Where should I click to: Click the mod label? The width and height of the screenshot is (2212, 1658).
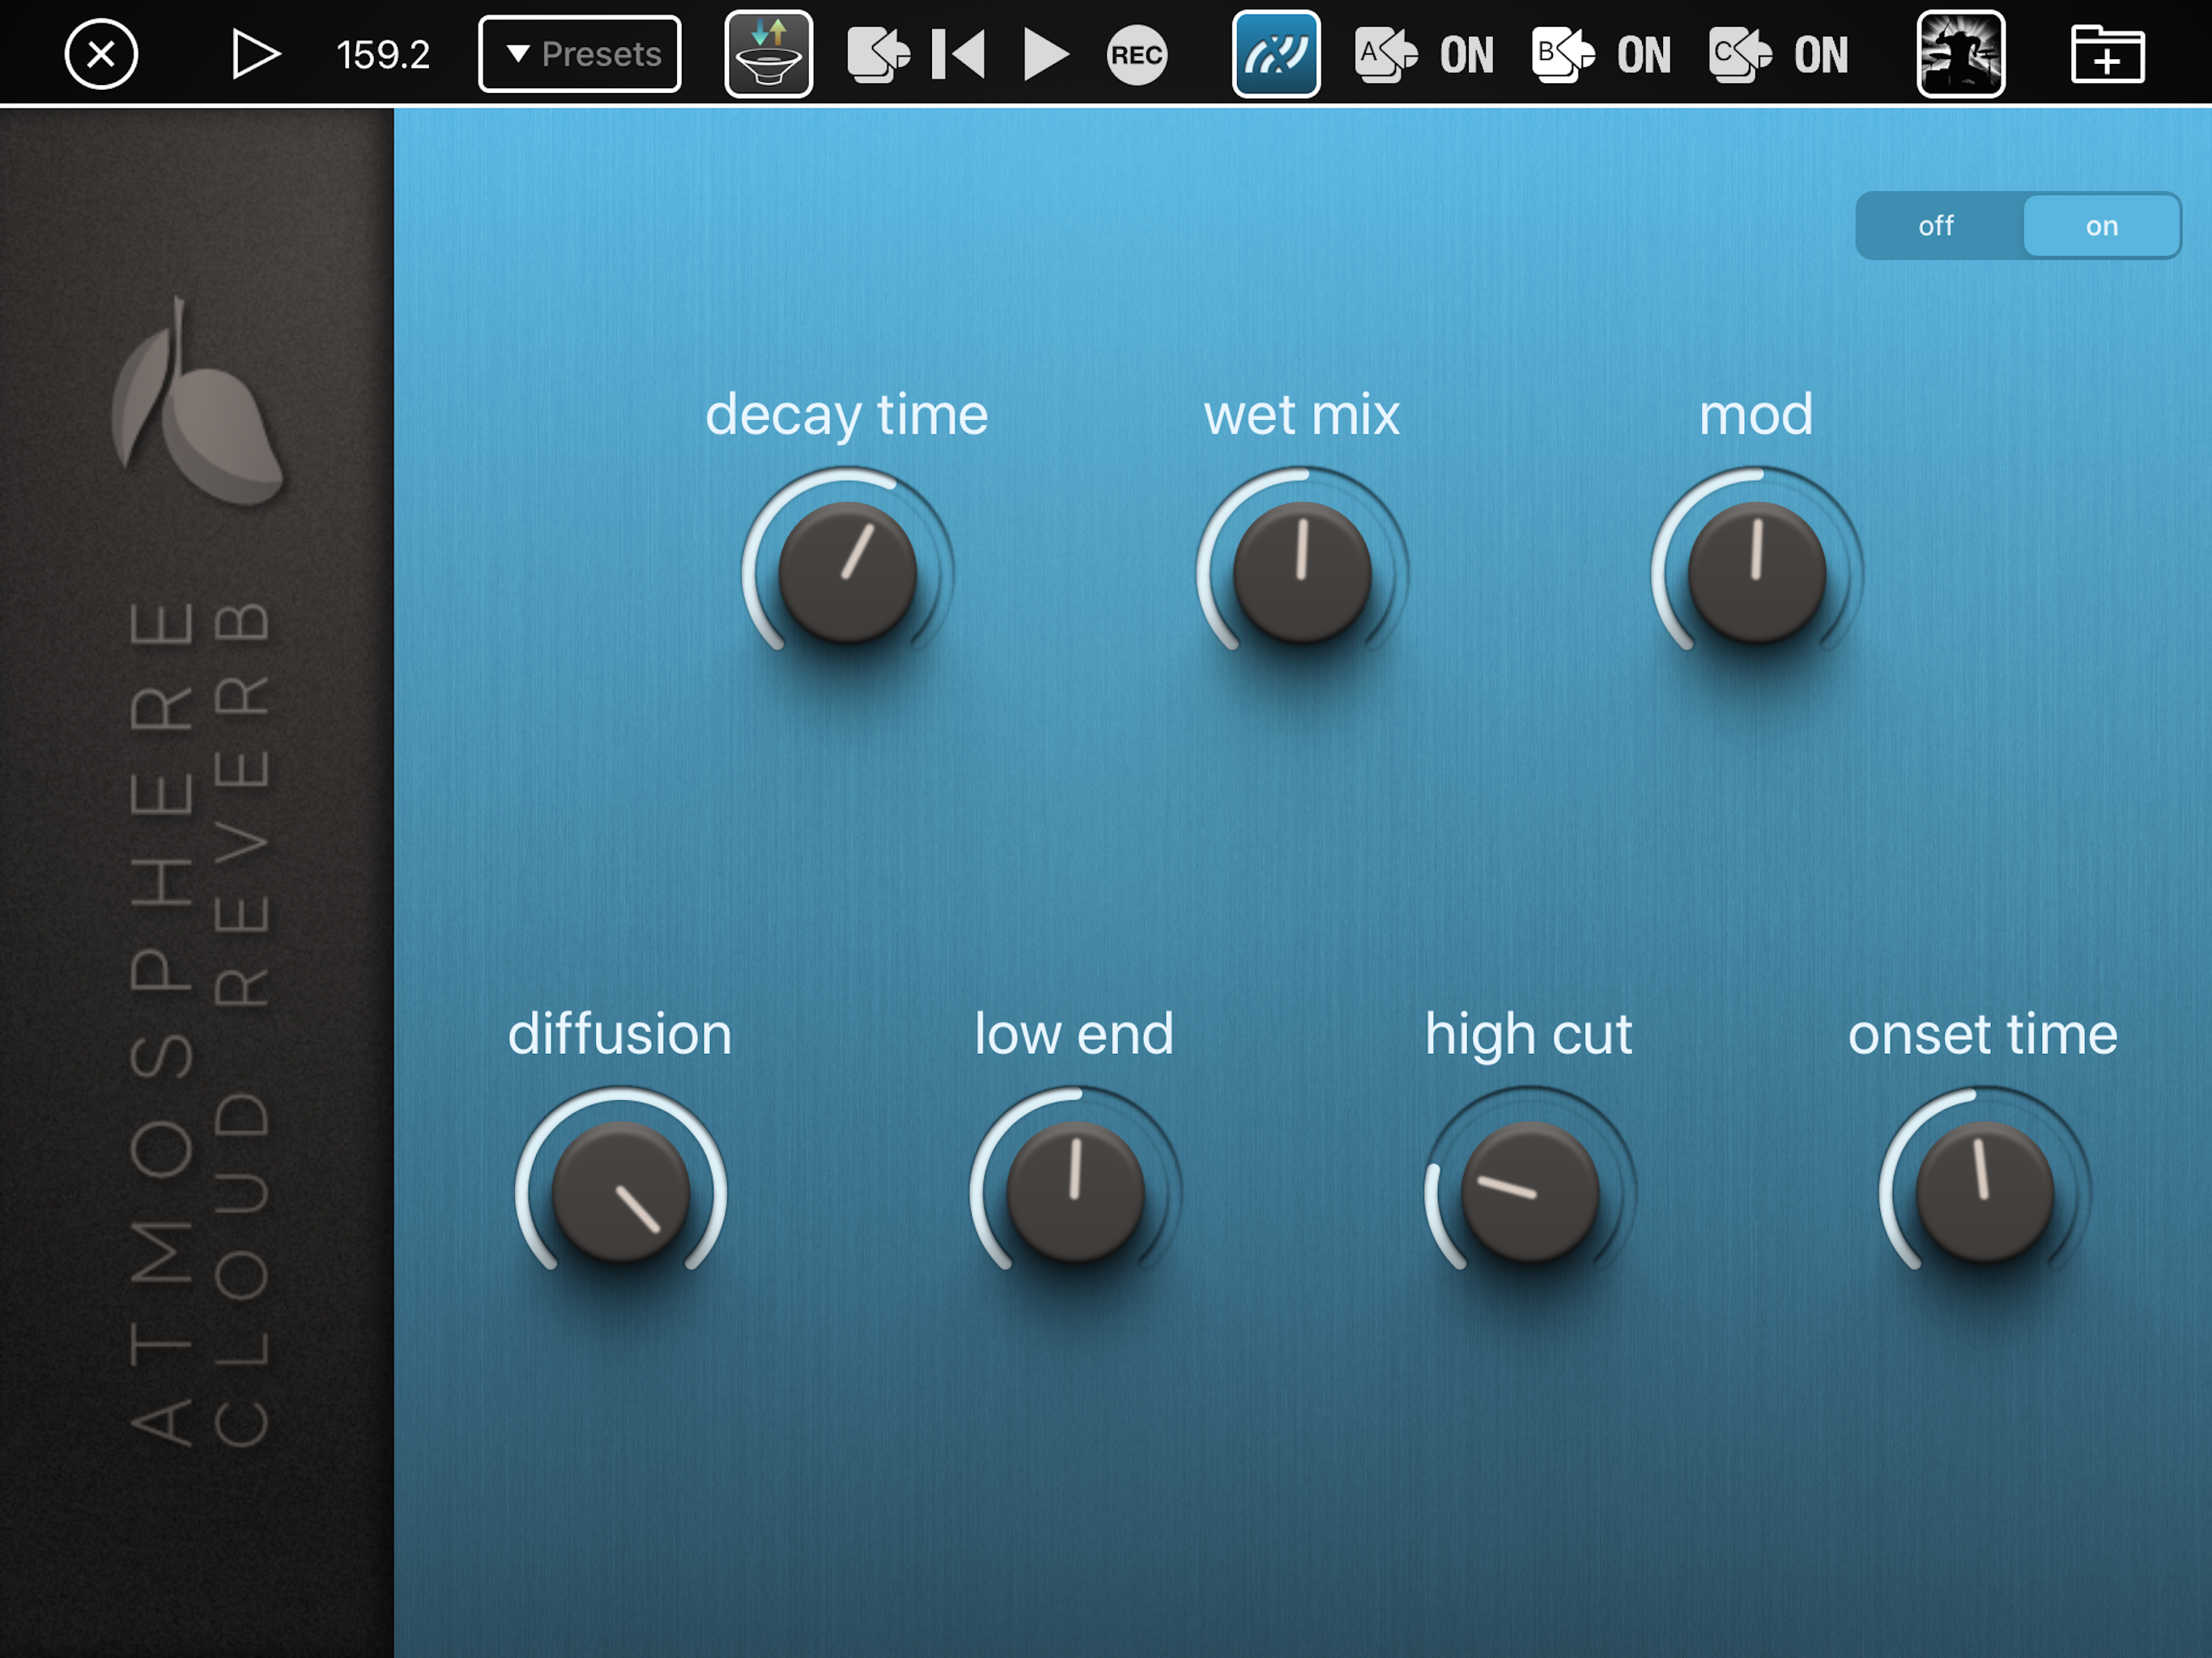1756,414
